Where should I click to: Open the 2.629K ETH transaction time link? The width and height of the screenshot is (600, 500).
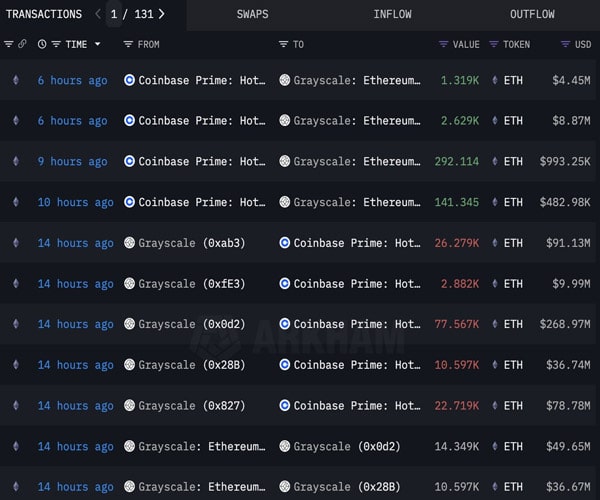[72, 121]
